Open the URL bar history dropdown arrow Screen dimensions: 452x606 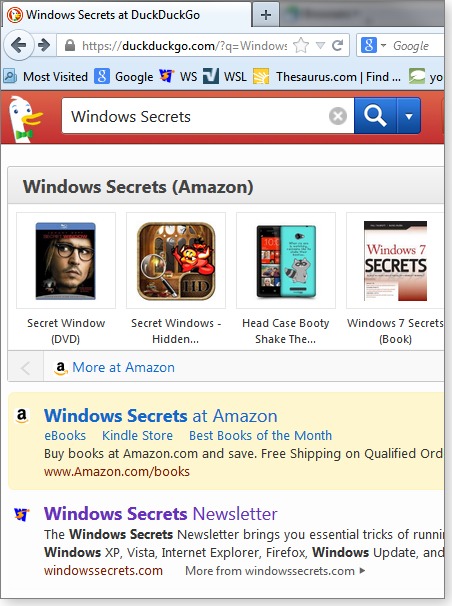click(x=320, y=46)
